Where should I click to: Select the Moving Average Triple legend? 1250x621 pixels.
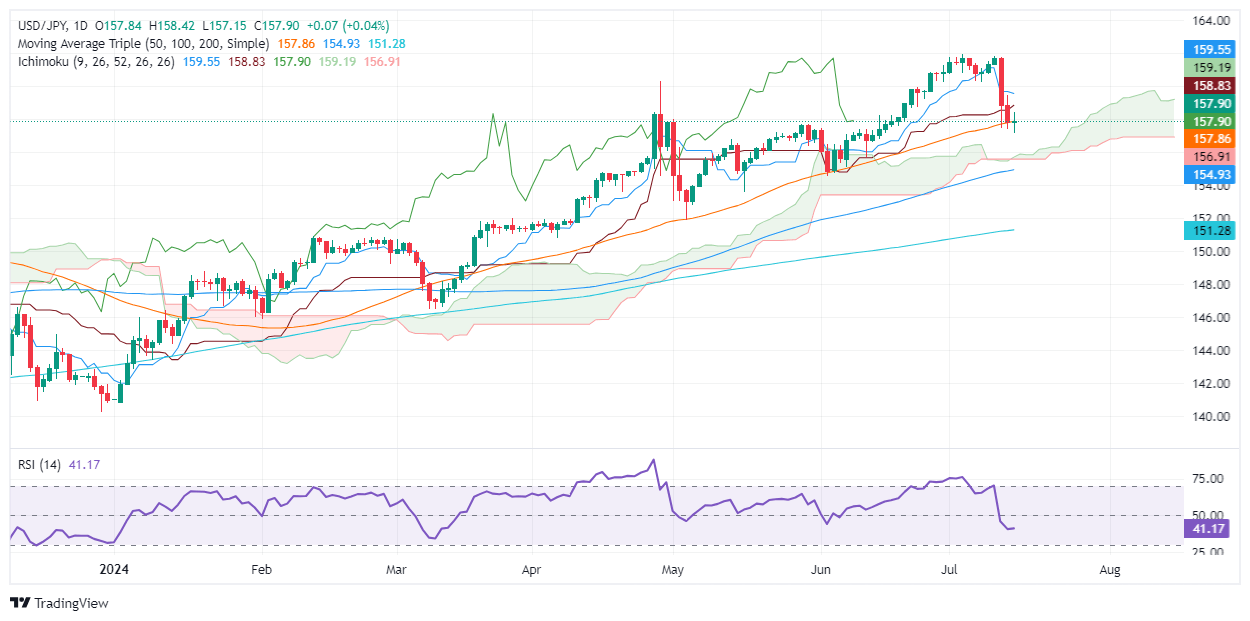pos(143,44)
